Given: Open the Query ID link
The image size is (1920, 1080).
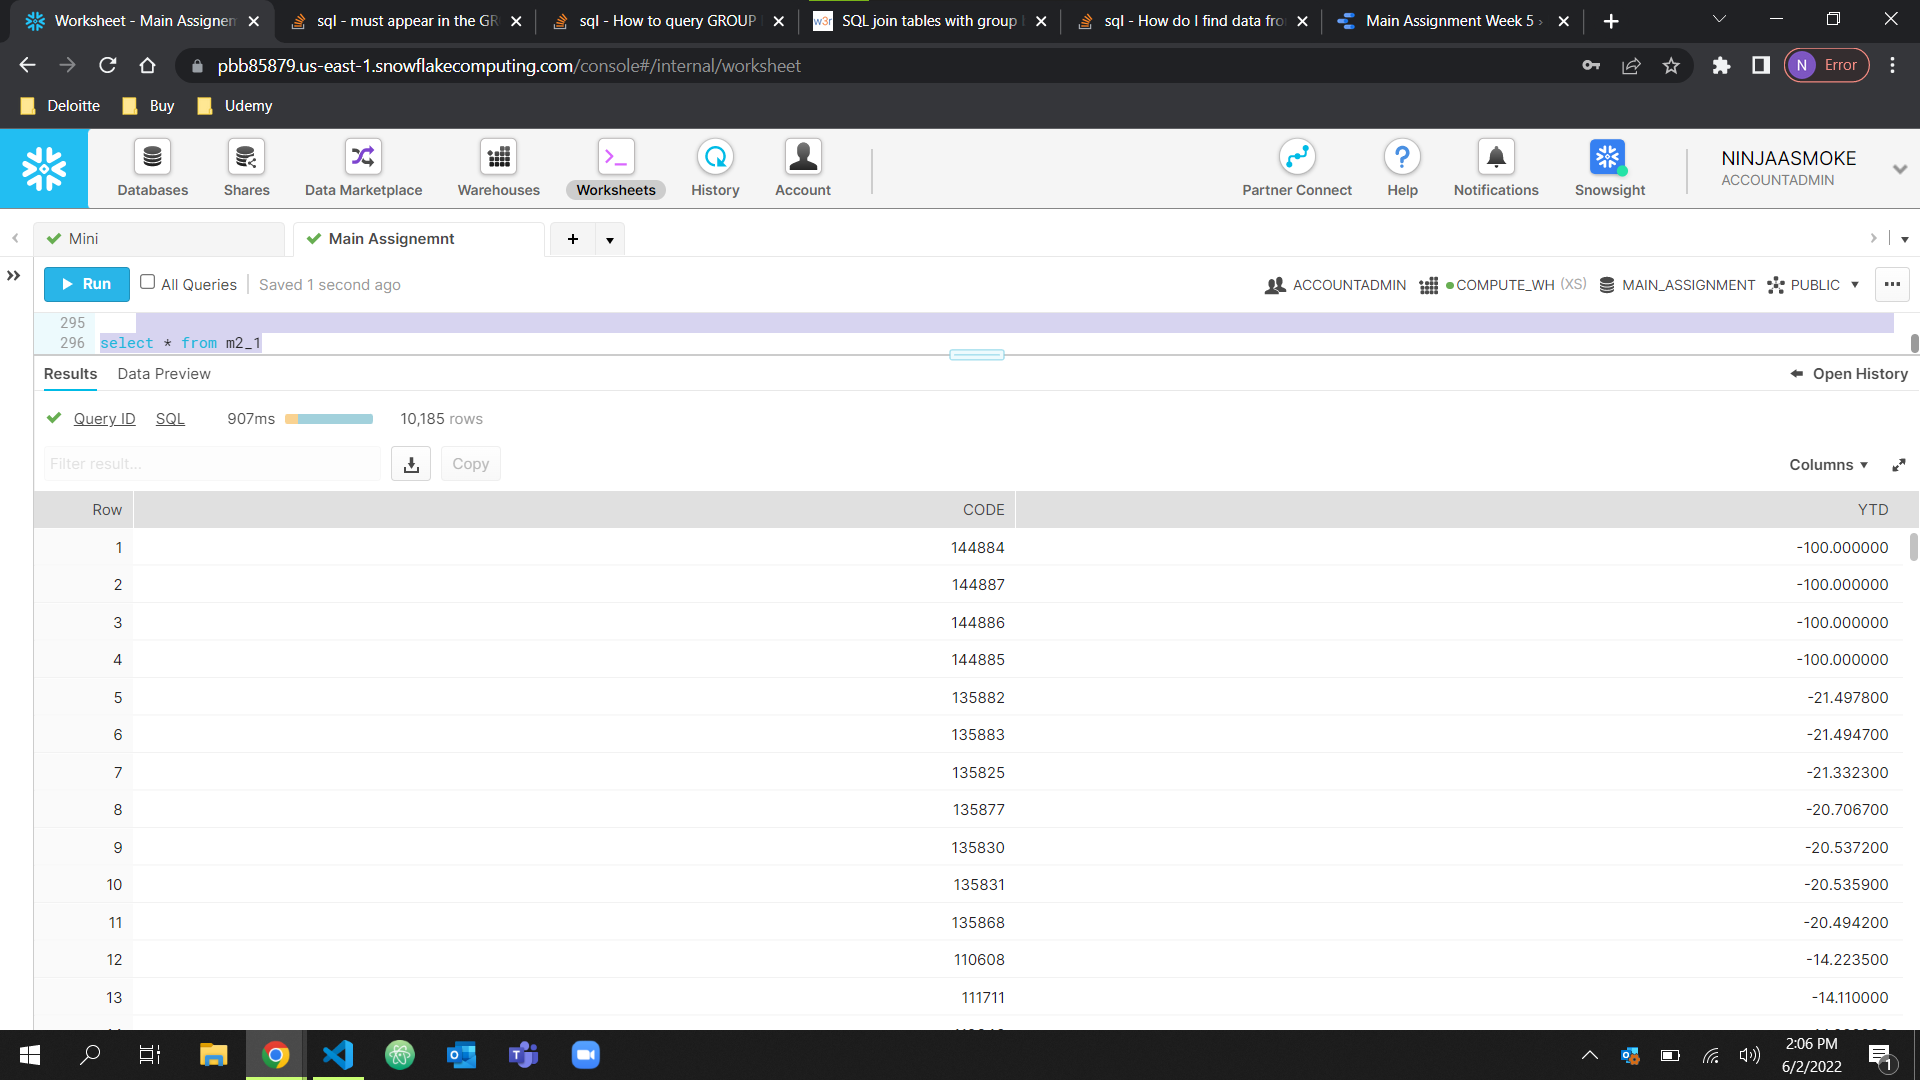Looking at the screenshot, I should click(103, 418).
